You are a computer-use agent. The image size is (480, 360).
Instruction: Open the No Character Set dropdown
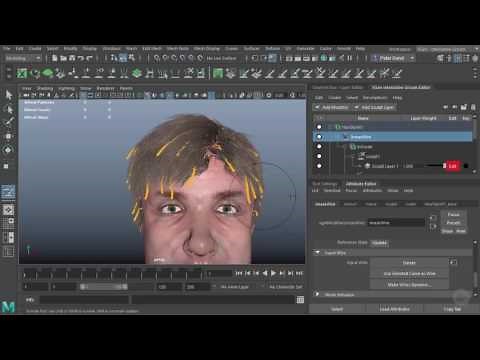tap(285, 287)
